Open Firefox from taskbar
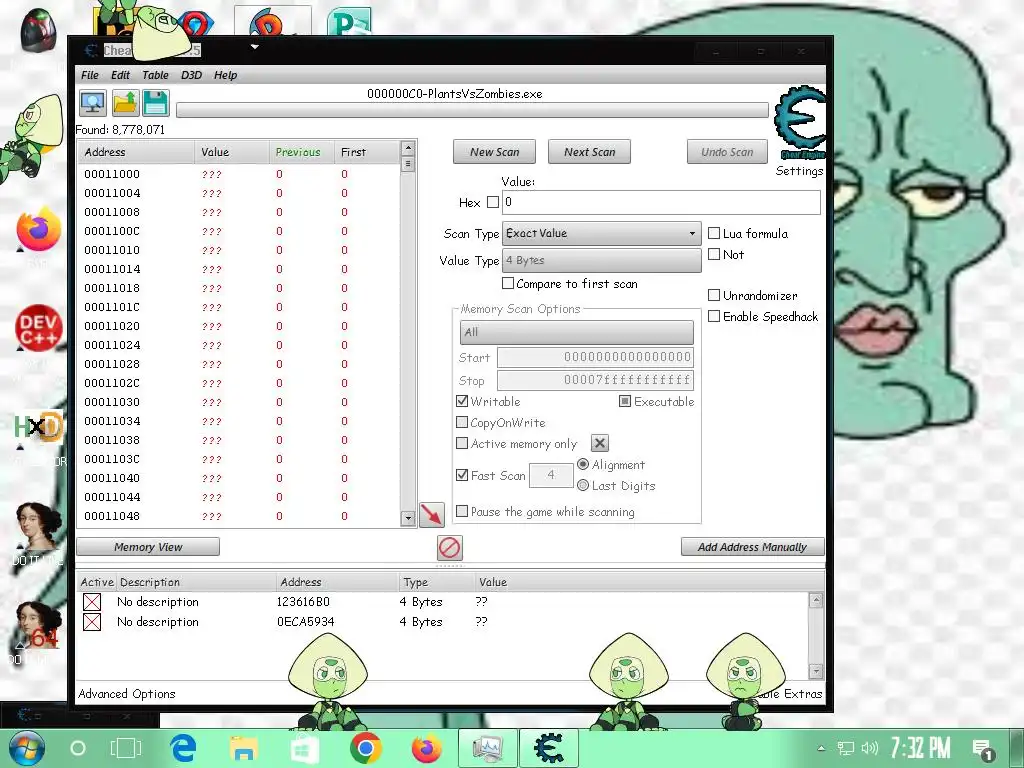 [x=426, y=748]
